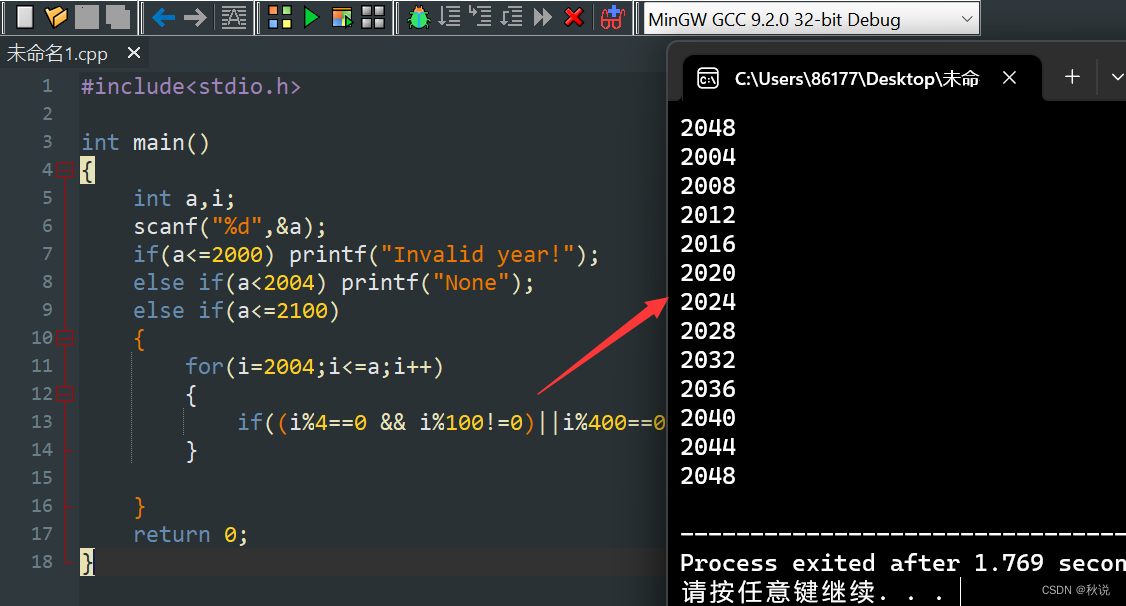
Task: Reformat code with the A-lines icon
Action: click(x=233, y=17)
